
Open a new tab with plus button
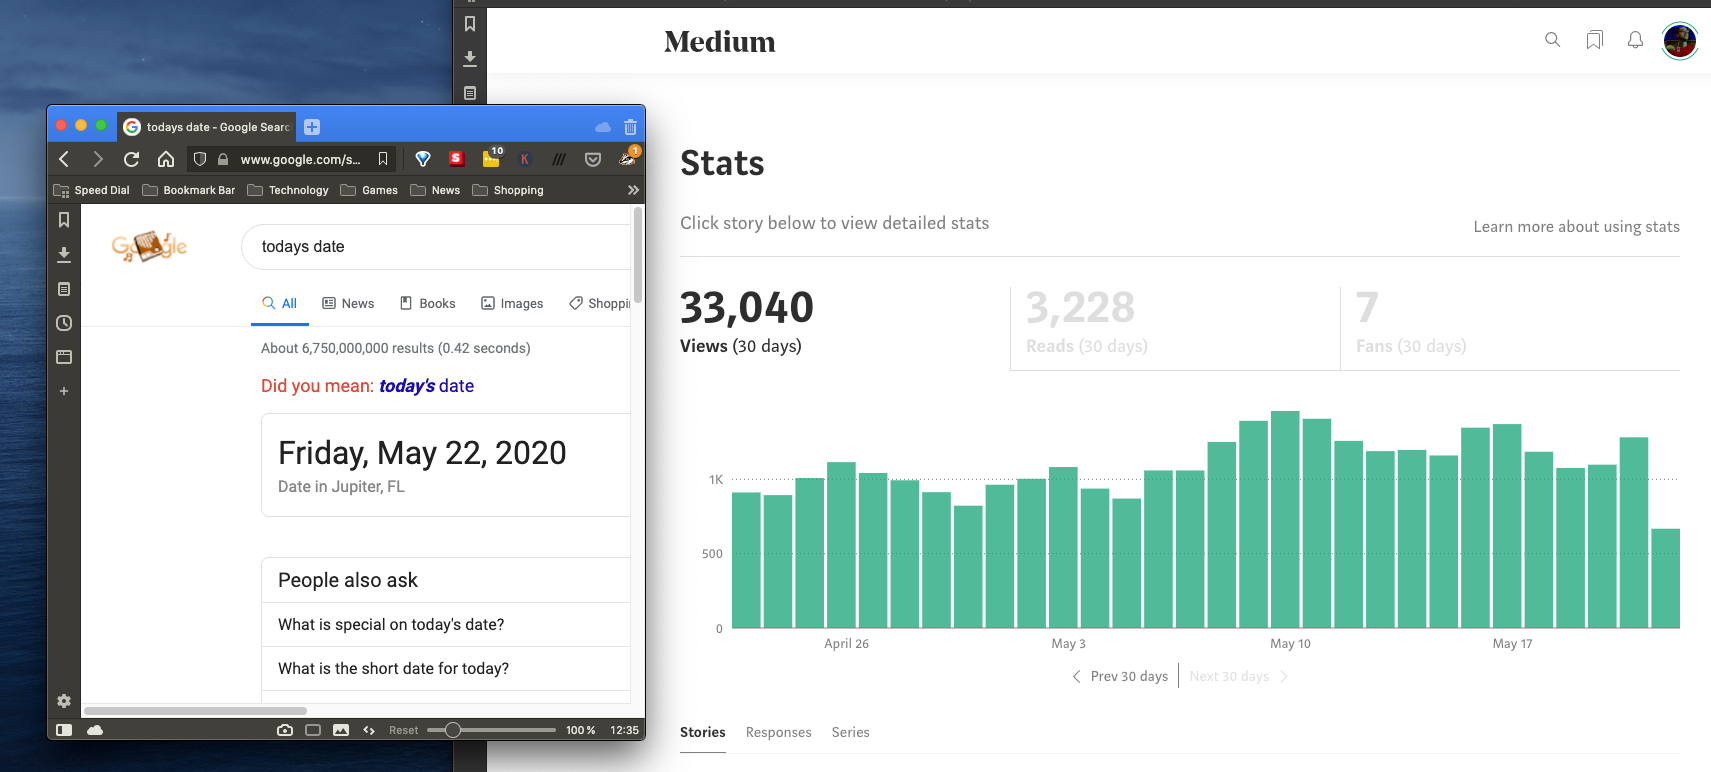click(x=312, y=127)
